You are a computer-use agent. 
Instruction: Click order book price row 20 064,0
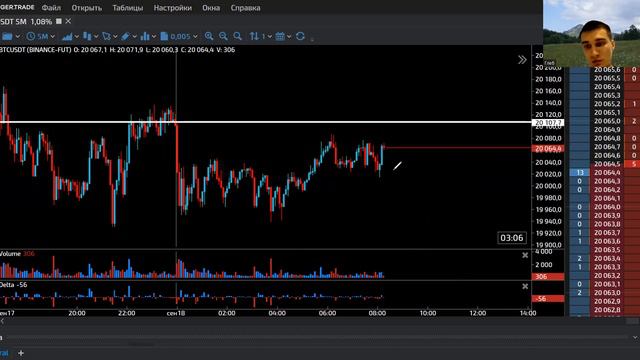coord(607,207)
